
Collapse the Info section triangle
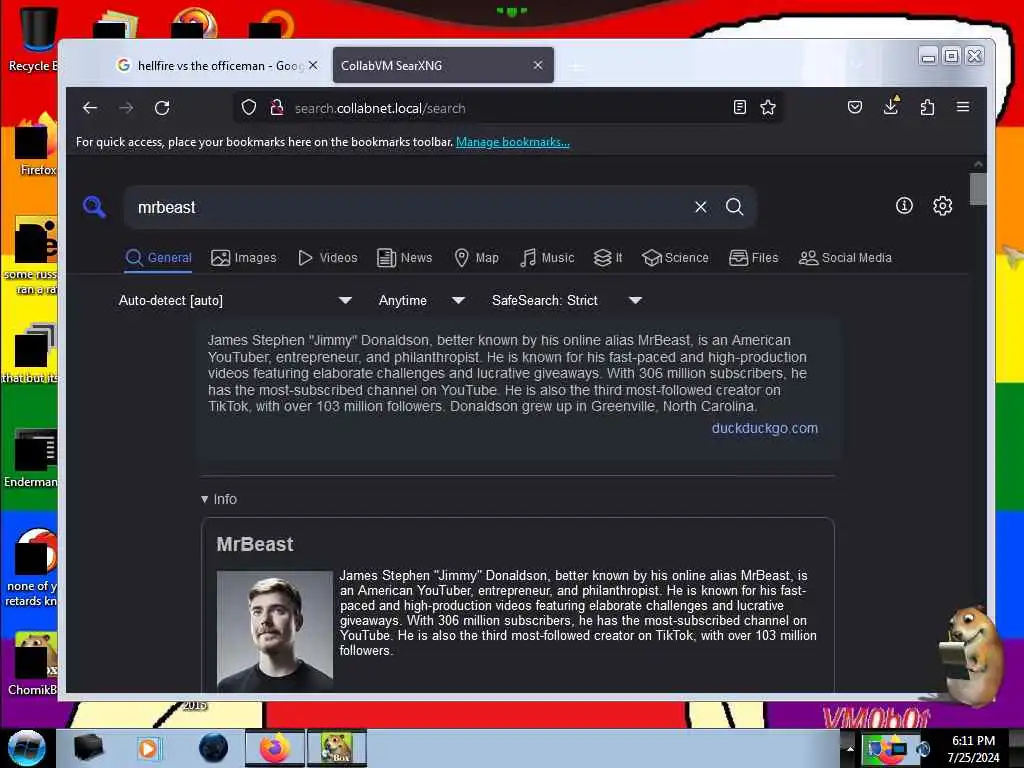coord(204,499)
